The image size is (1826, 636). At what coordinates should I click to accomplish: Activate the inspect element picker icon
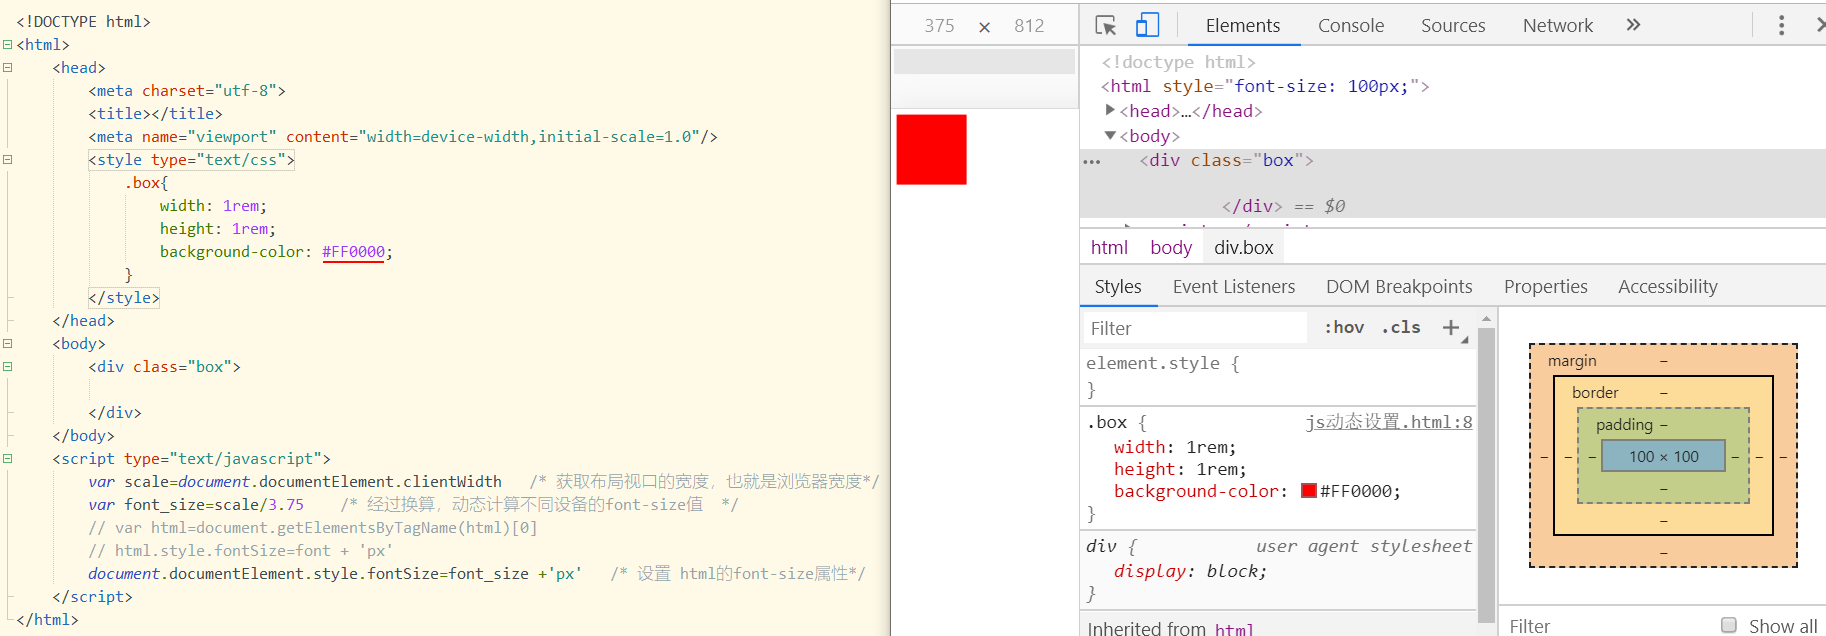(1105, 25)
